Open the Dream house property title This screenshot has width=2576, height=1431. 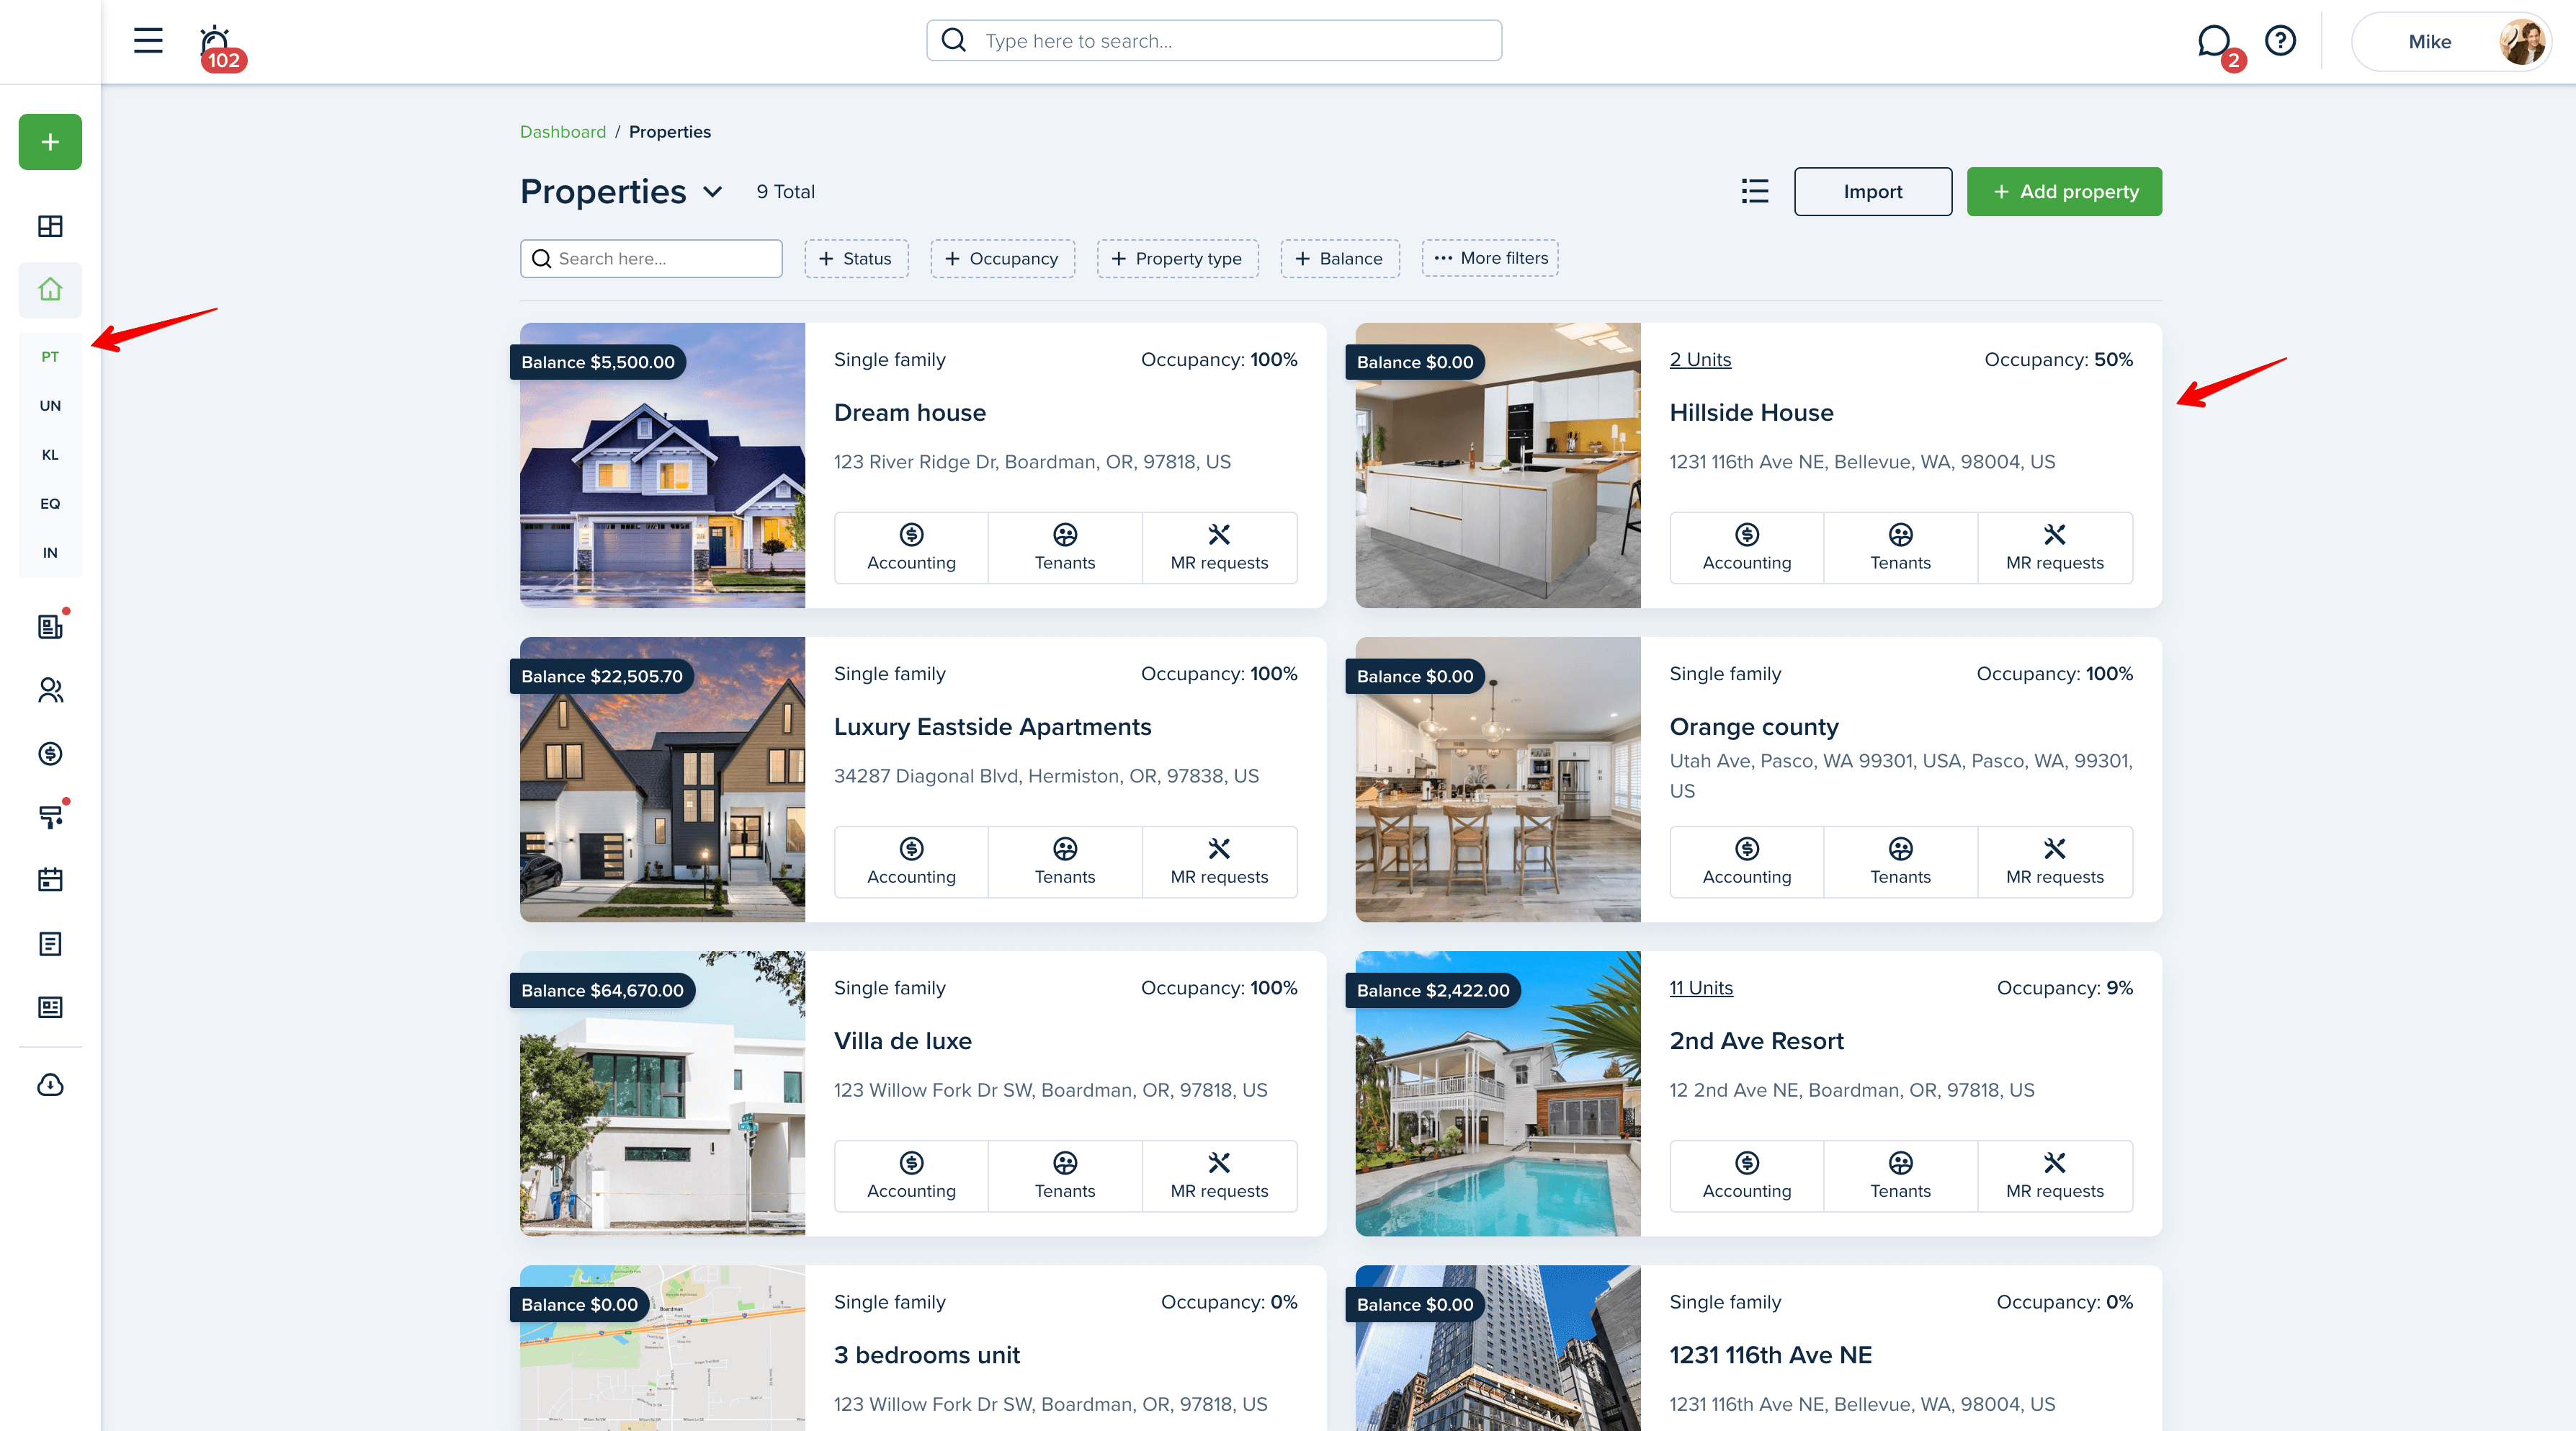(910, 412)
